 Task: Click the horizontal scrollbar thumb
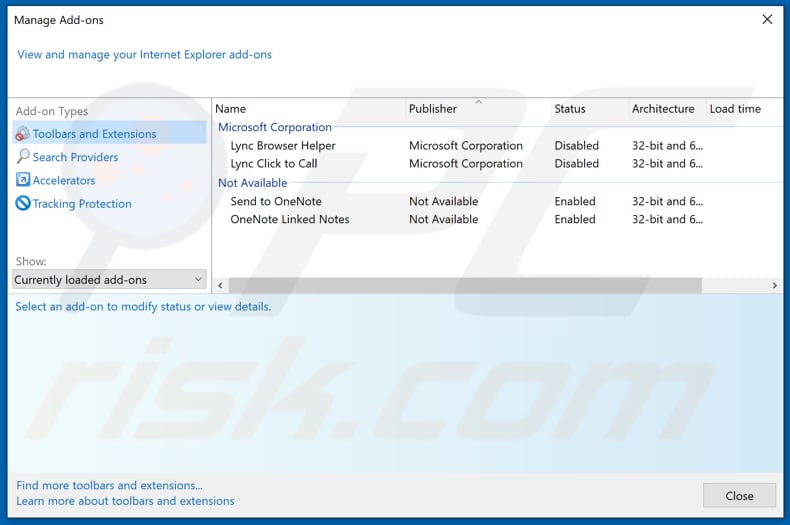coord(465,285)
